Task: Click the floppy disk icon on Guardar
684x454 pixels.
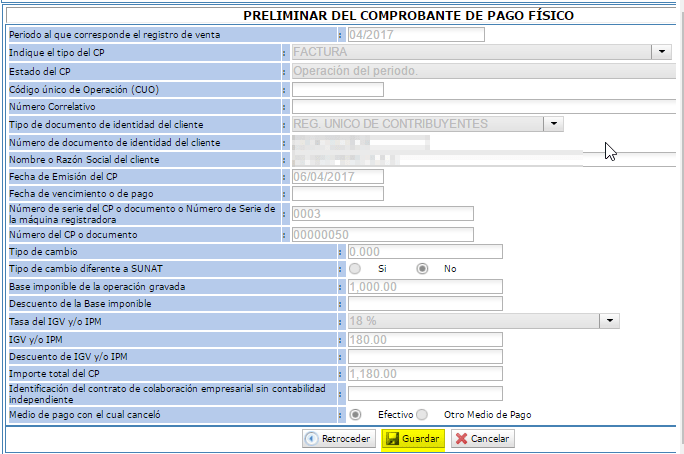Action: [392, 439]
